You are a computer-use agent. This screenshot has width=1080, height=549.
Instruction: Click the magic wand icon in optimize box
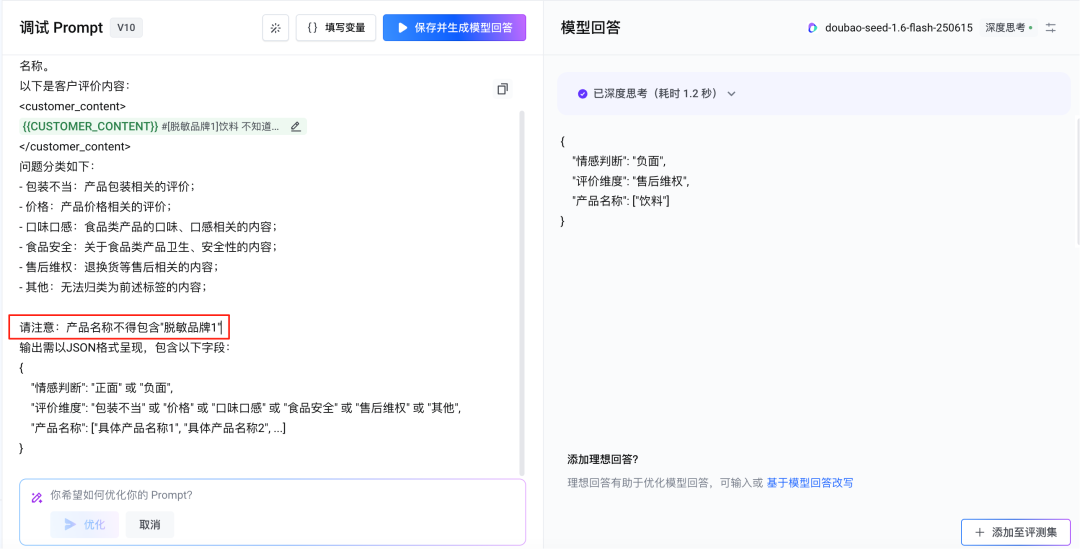[x=37, y=496]
